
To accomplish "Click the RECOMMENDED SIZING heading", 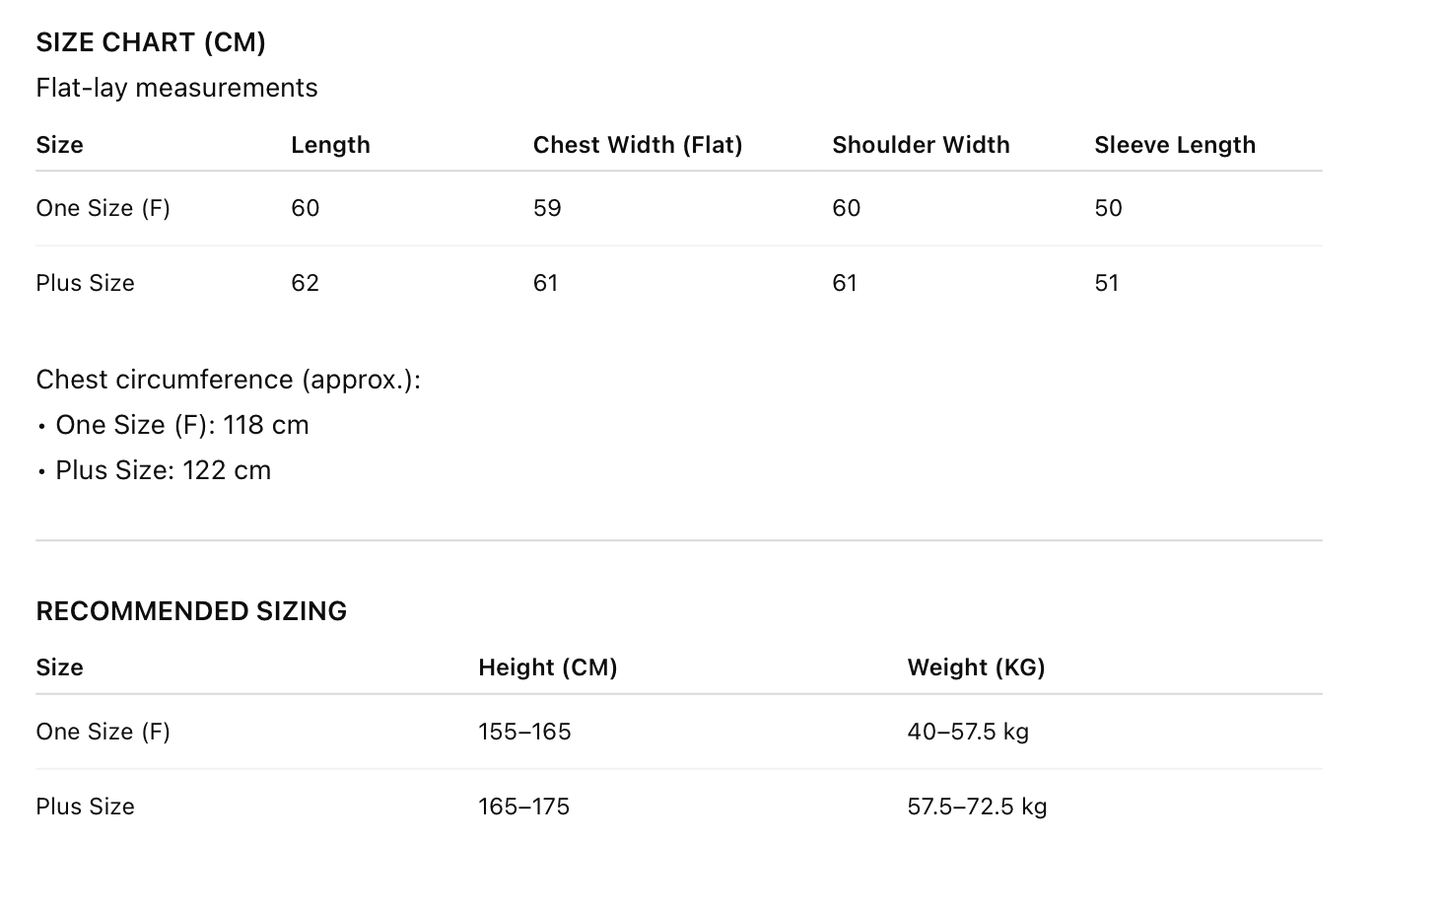I will pos(191,611).
